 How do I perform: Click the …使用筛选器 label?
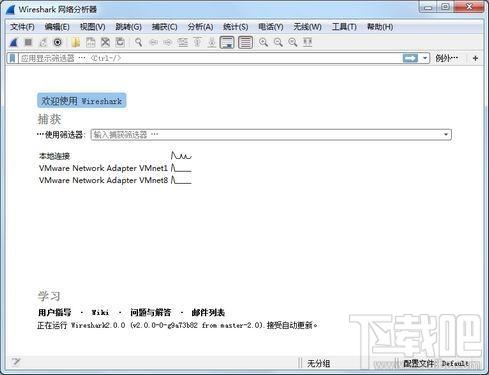[60, 135]
